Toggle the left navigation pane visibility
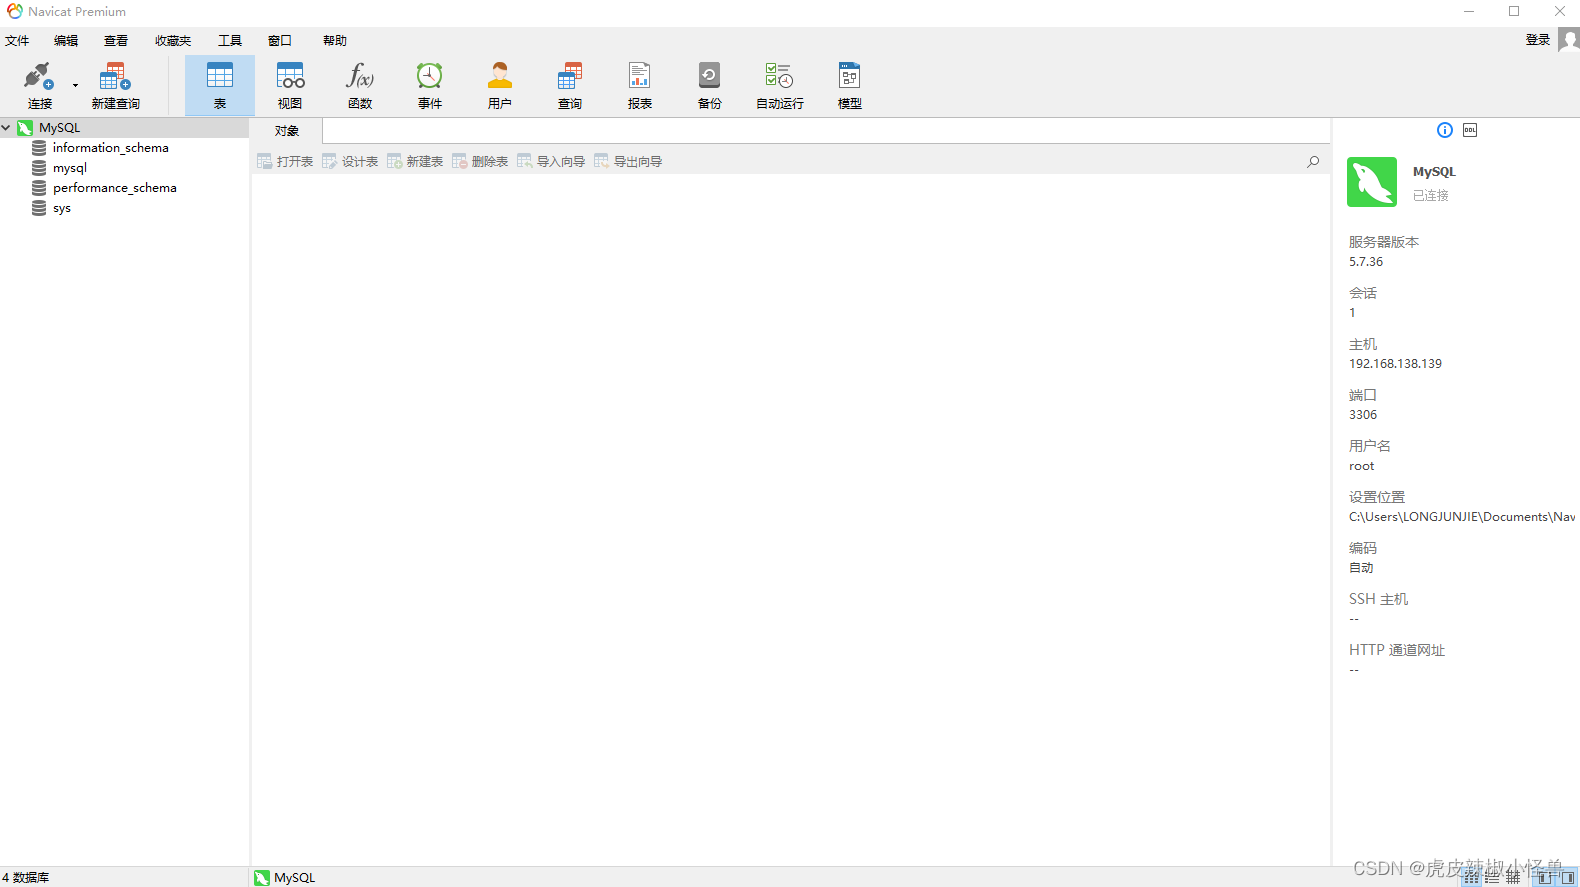This screenshot has width=1580, height=887. tap(1545, 877)
